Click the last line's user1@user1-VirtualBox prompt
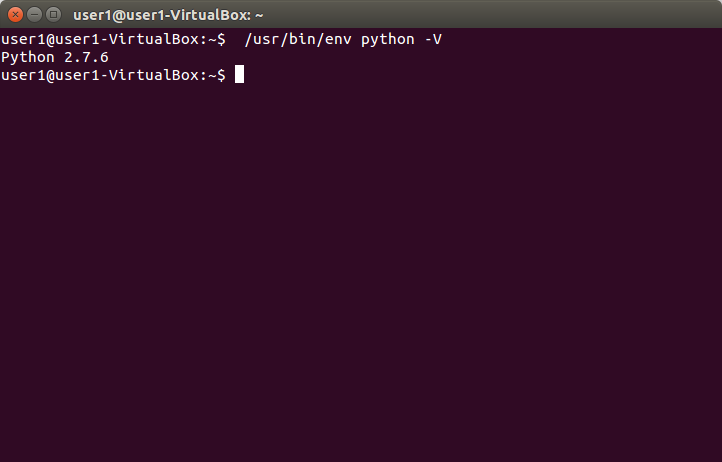Screen dimensions: 722x462 [100, 75]
